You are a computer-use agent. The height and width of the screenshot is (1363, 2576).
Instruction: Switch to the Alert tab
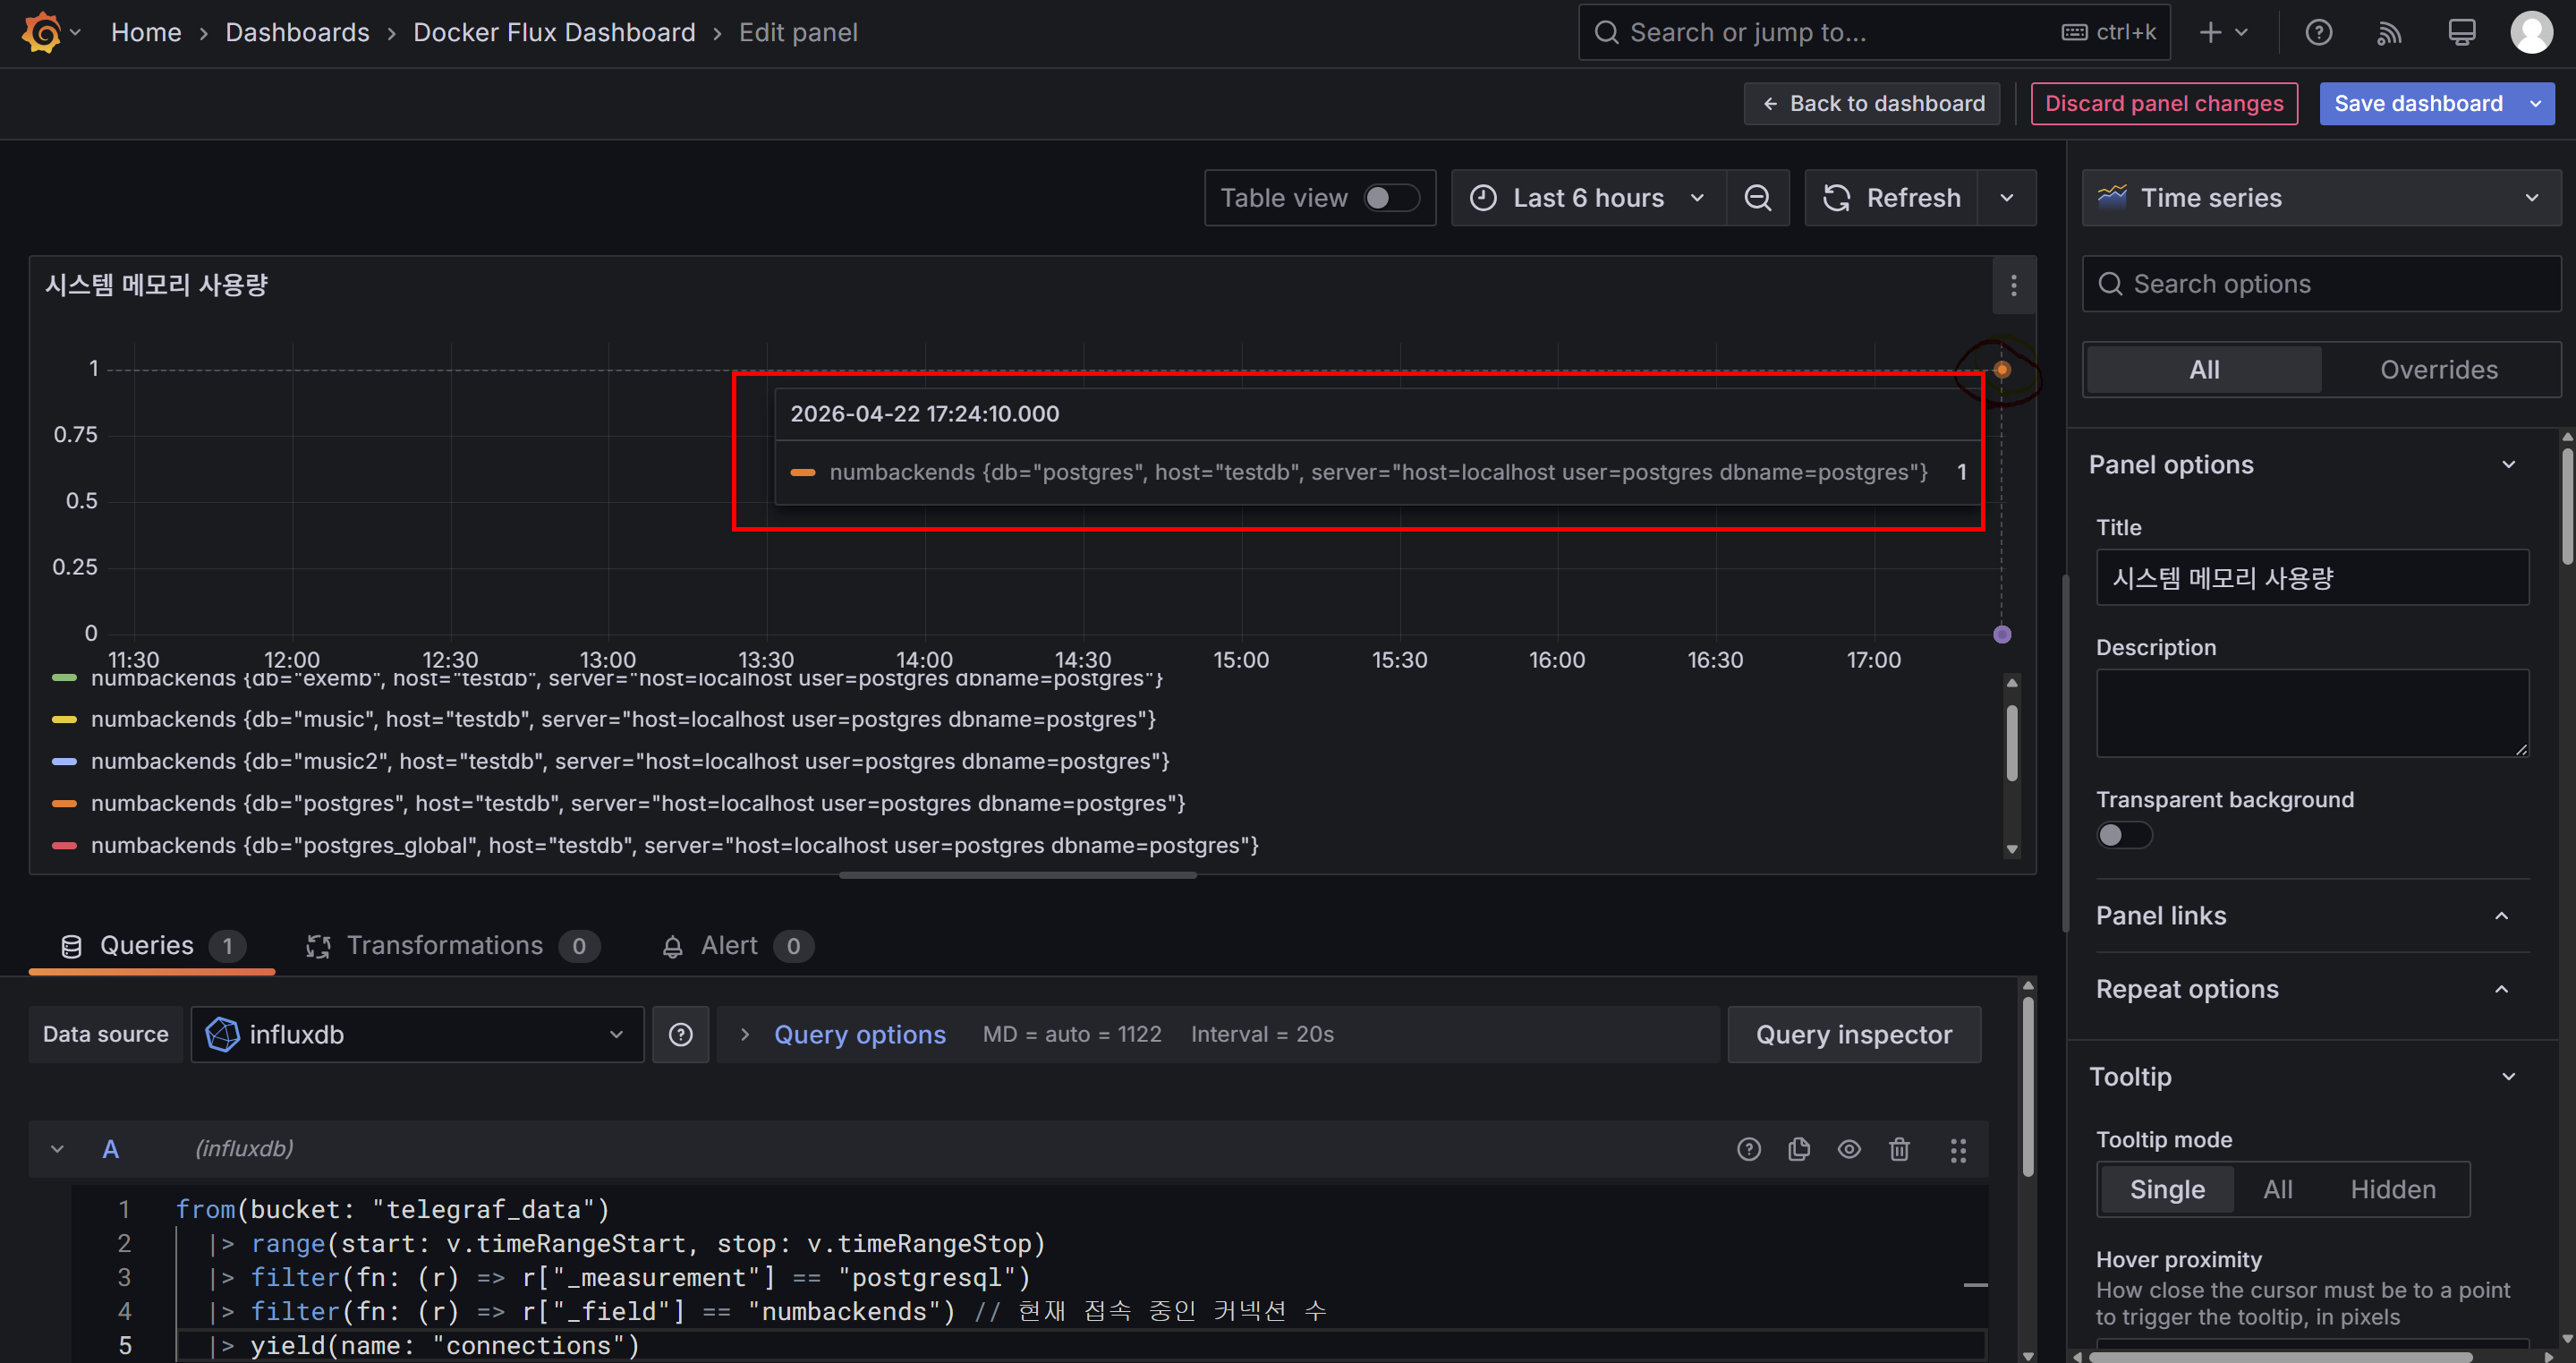pos(737,945)
